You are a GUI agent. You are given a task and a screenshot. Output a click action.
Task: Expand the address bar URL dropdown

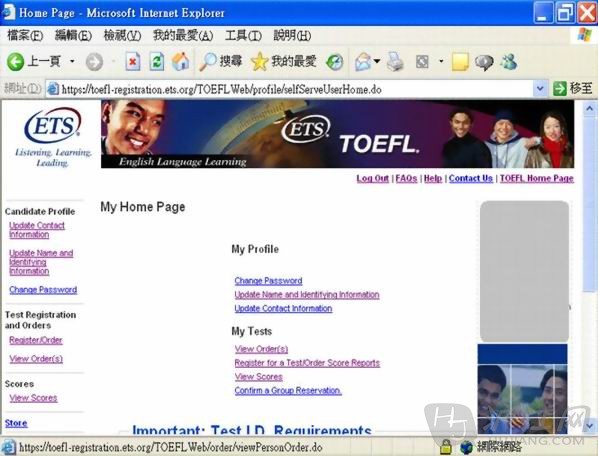pos(540,89)
